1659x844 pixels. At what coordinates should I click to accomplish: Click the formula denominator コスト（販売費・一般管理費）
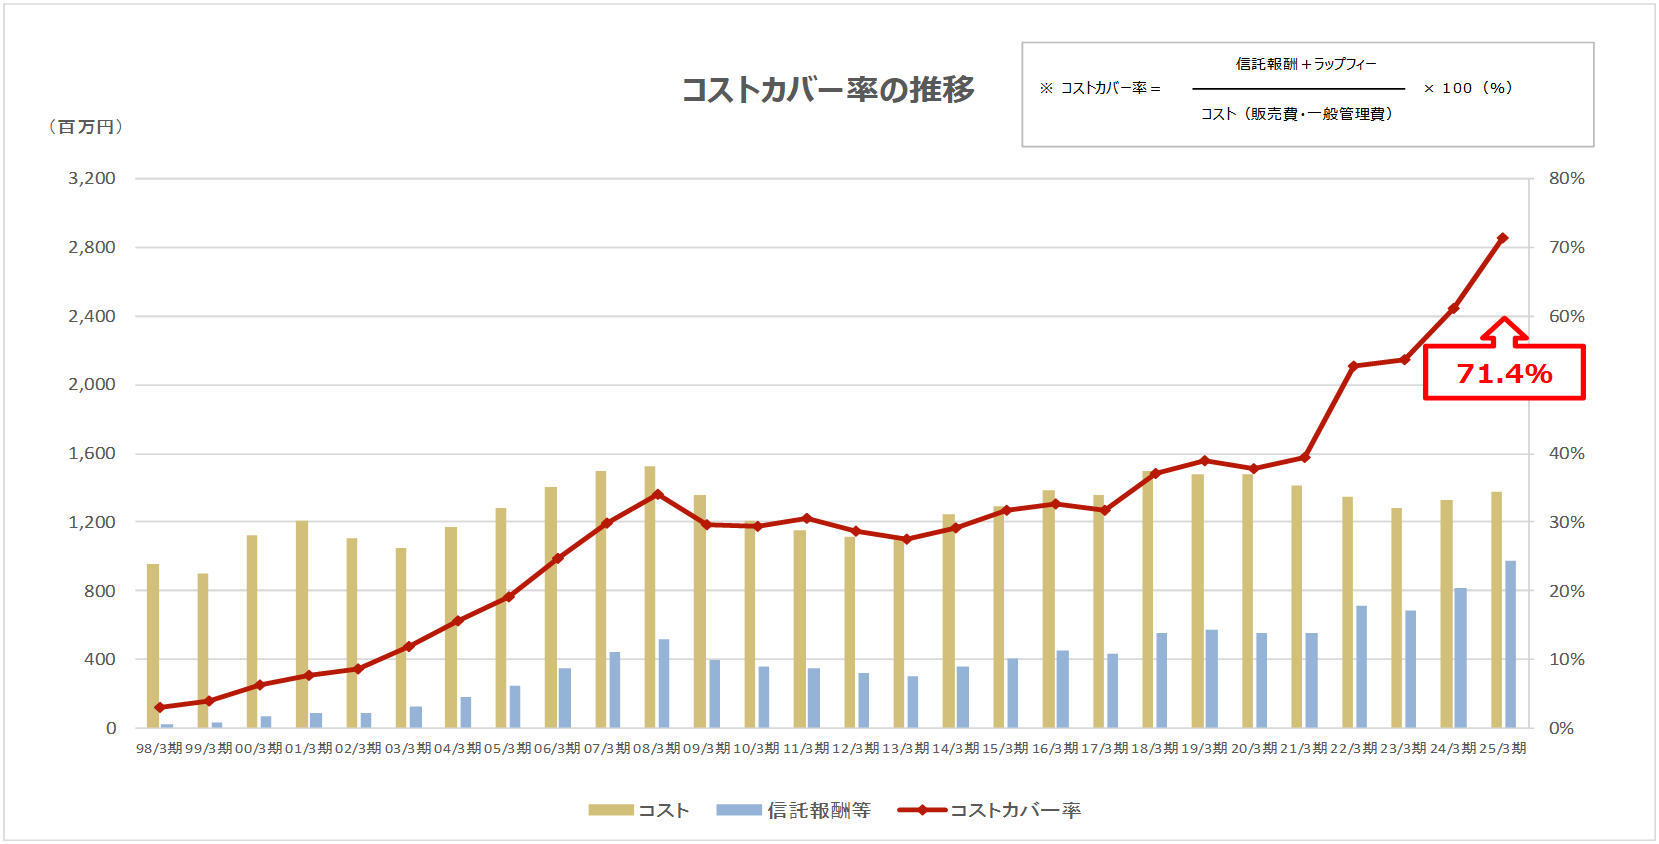point(1297,114)
